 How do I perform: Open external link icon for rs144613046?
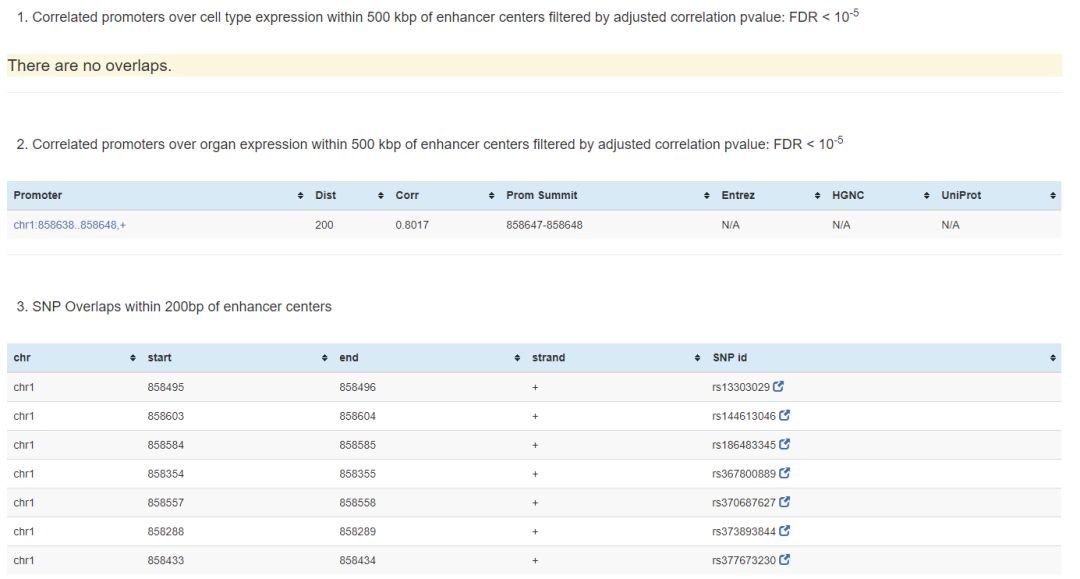[x=785, y=416]
